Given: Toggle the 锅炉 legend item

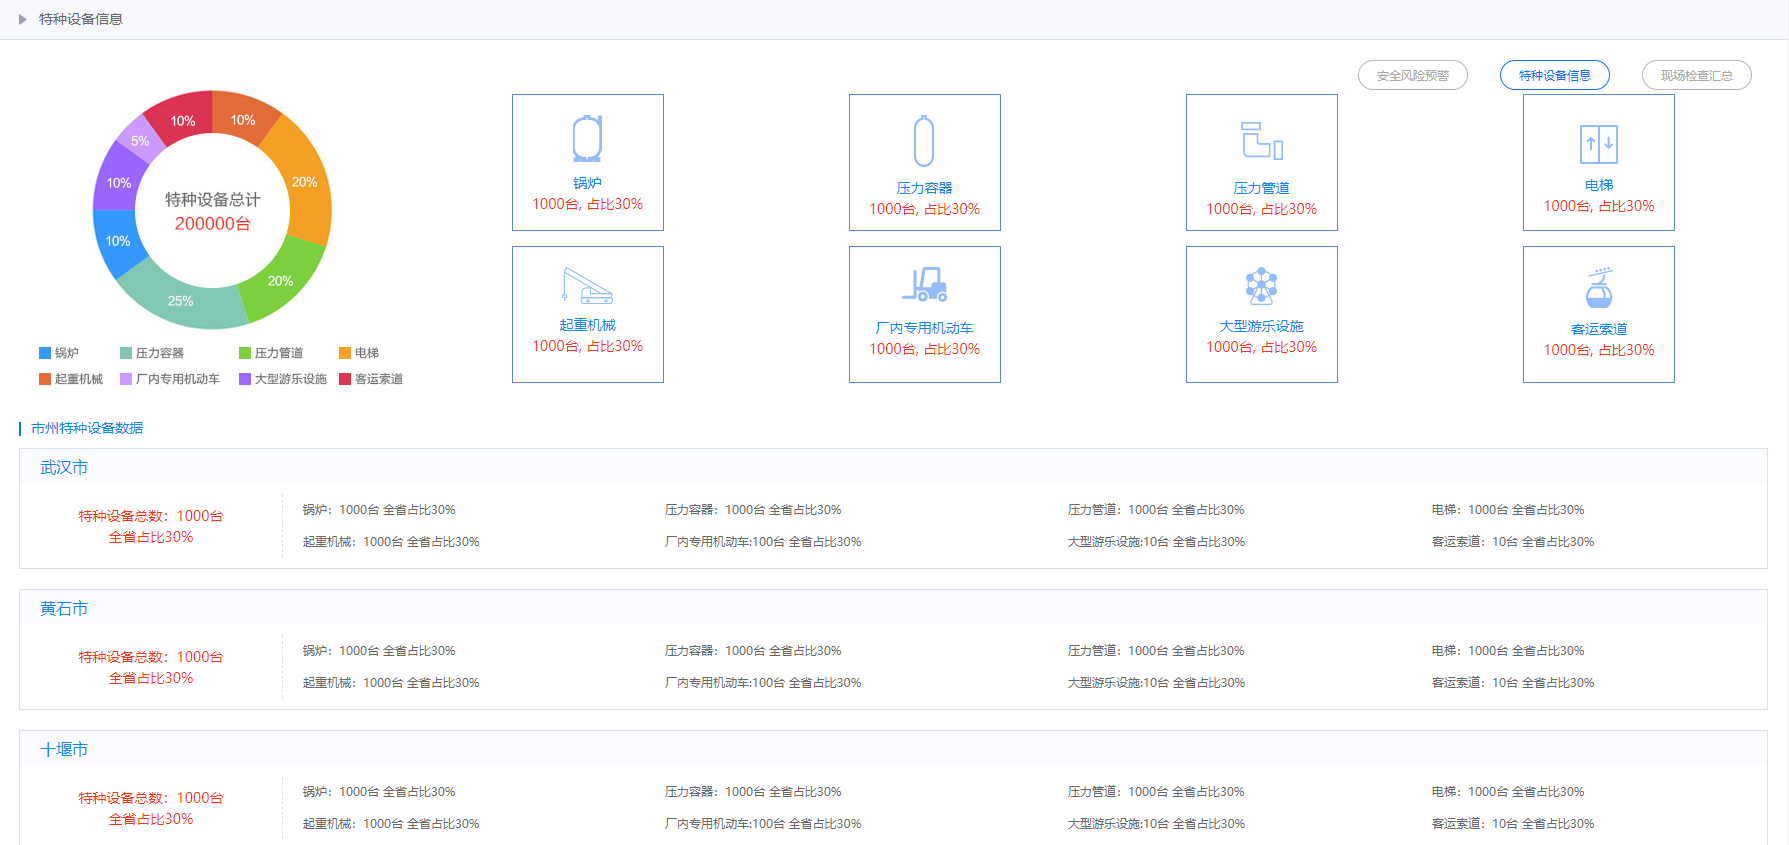Looking at the screenshot, I should (x=59, y=353).
